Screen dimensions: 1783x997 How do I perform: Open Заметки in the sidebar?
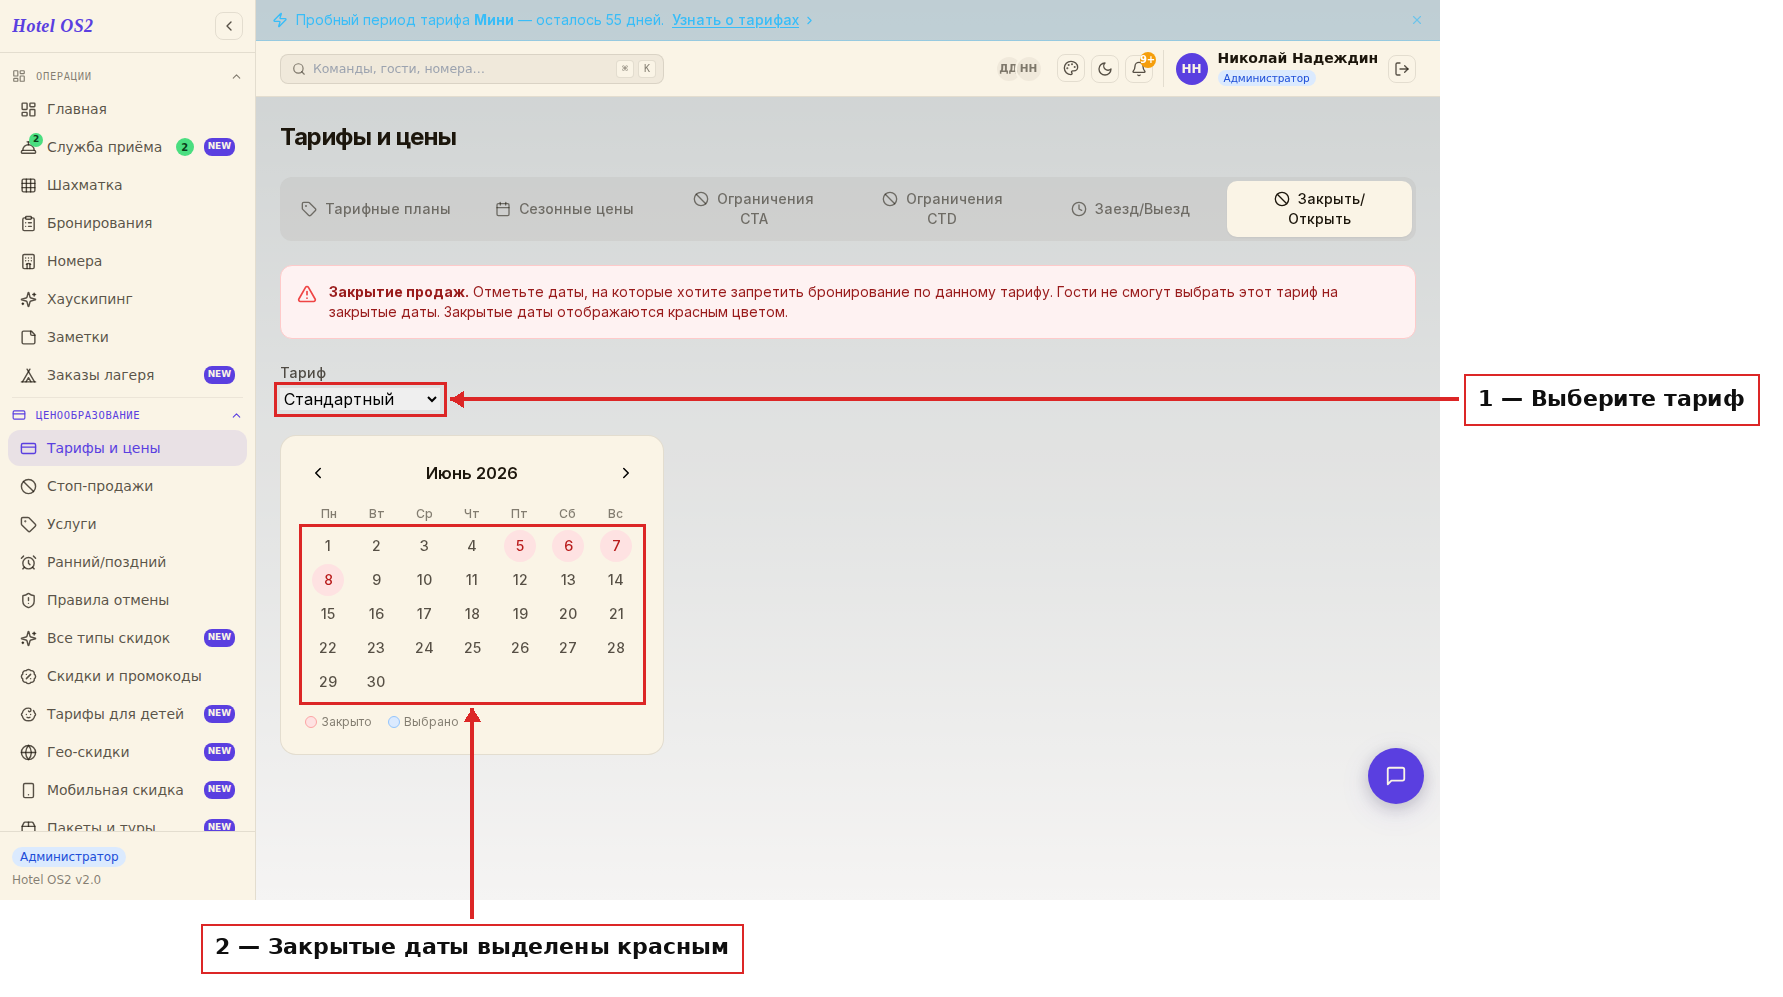(127, 337)
